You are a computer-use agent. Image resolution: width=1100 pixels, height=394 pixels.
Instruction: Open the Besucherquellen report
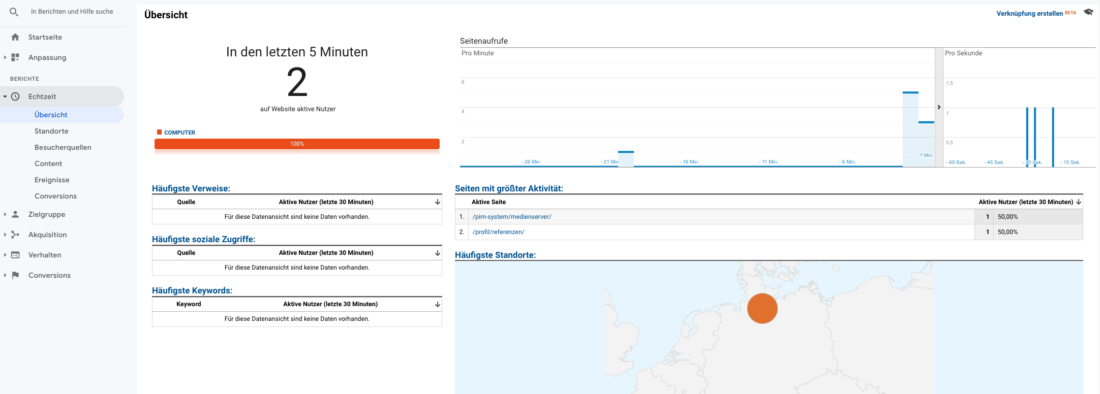pos(62,147)
